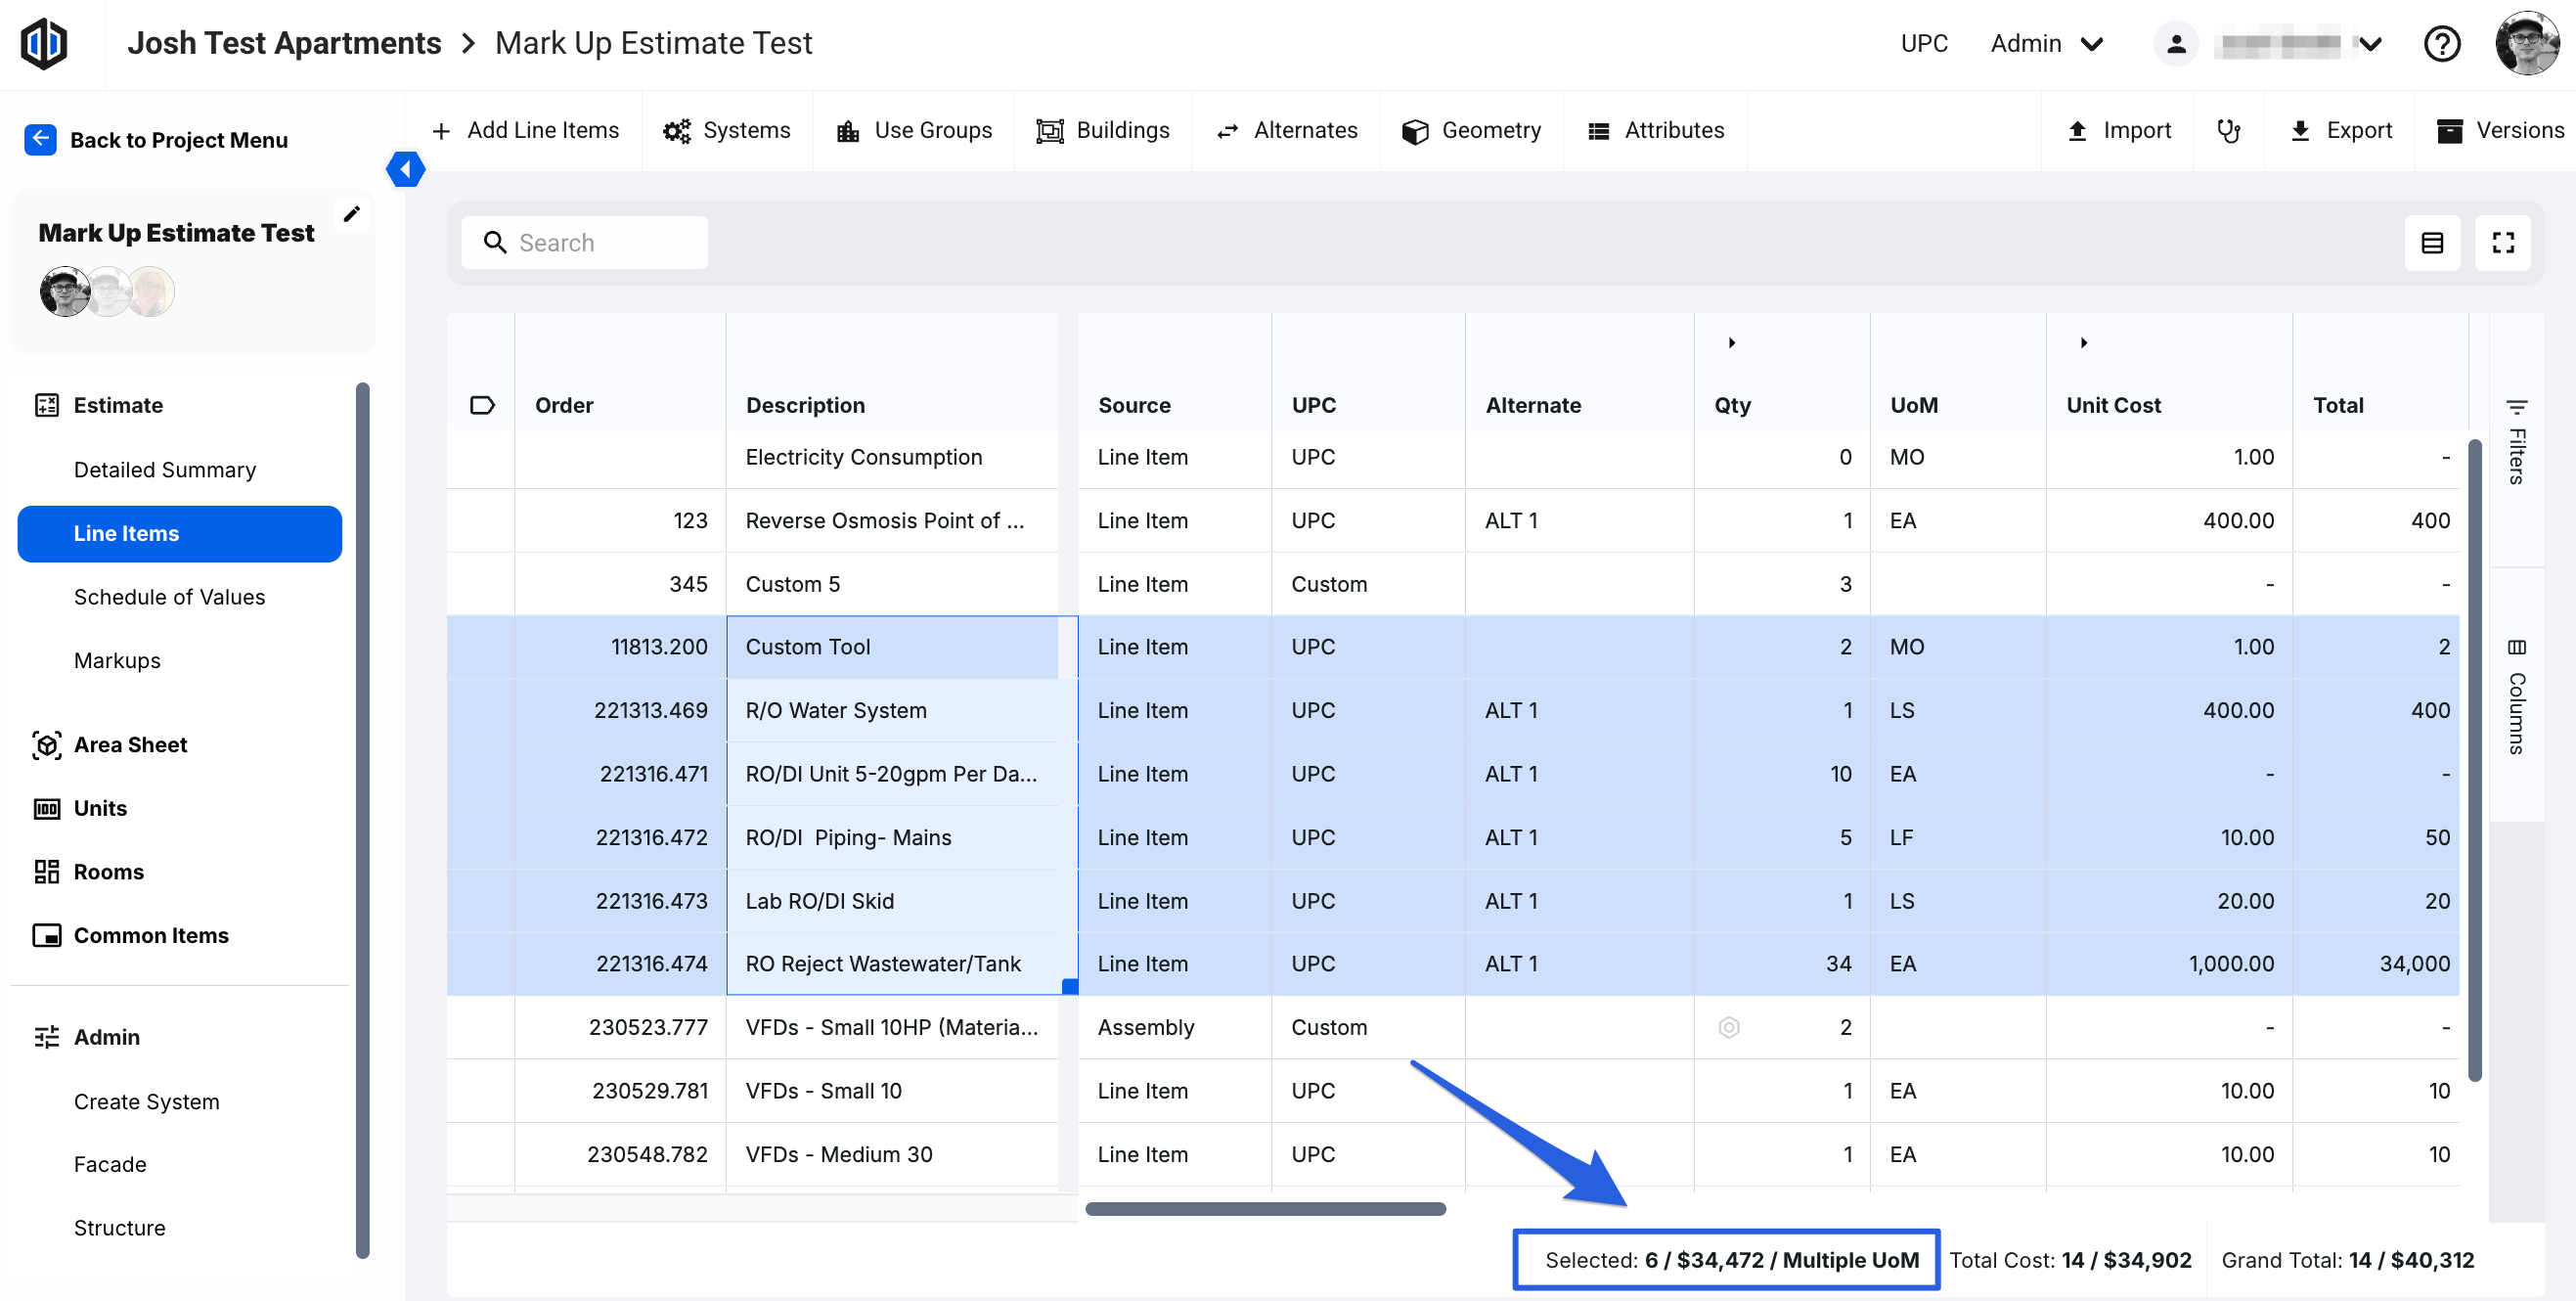Collapse sidebar with blue arrow button
This screenshot has height=1301, width=2576.
pos(405,169)
